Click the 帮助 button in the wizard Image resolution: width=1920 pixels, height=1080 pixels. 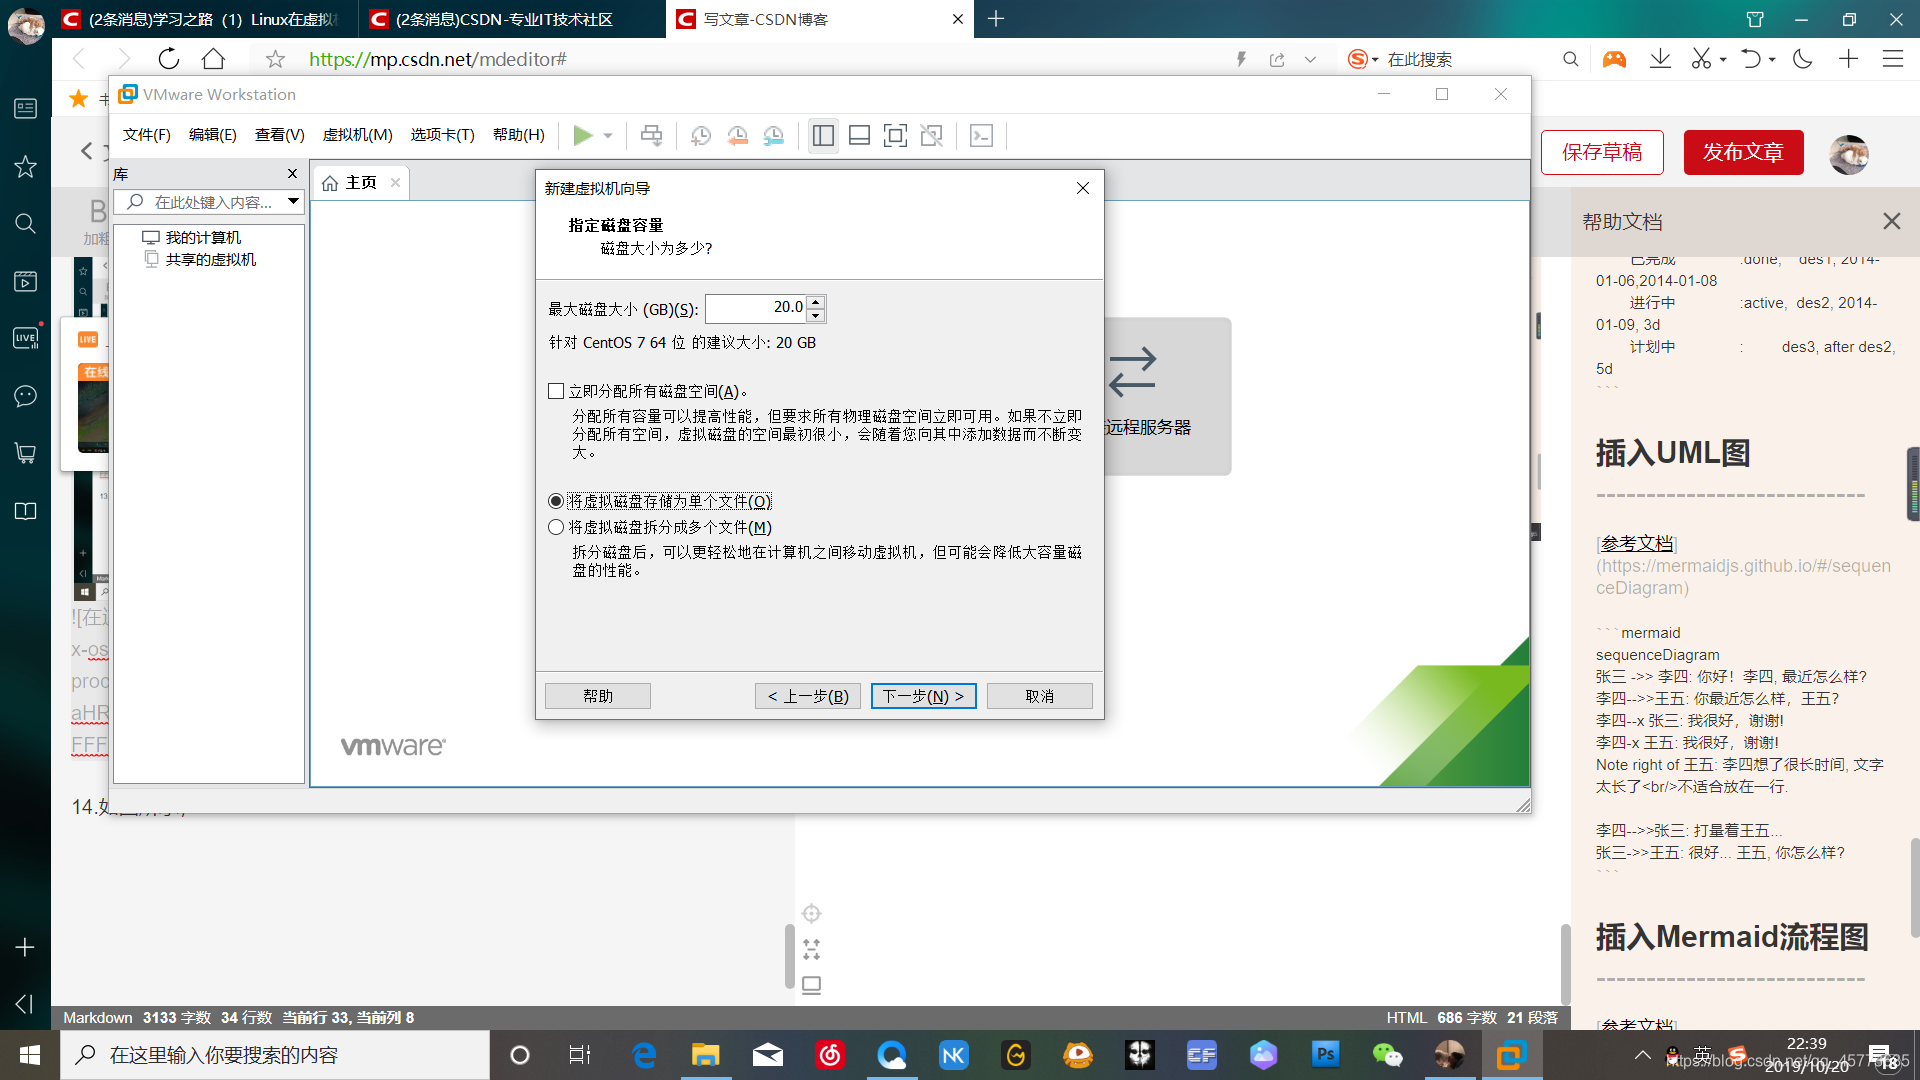[x=598, y=696]
